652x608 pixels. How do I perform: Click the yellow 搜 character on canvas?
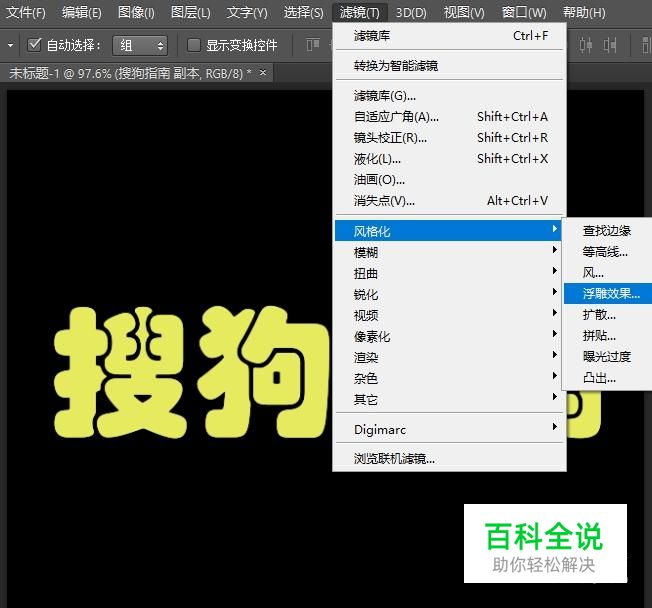pos(121,373)
